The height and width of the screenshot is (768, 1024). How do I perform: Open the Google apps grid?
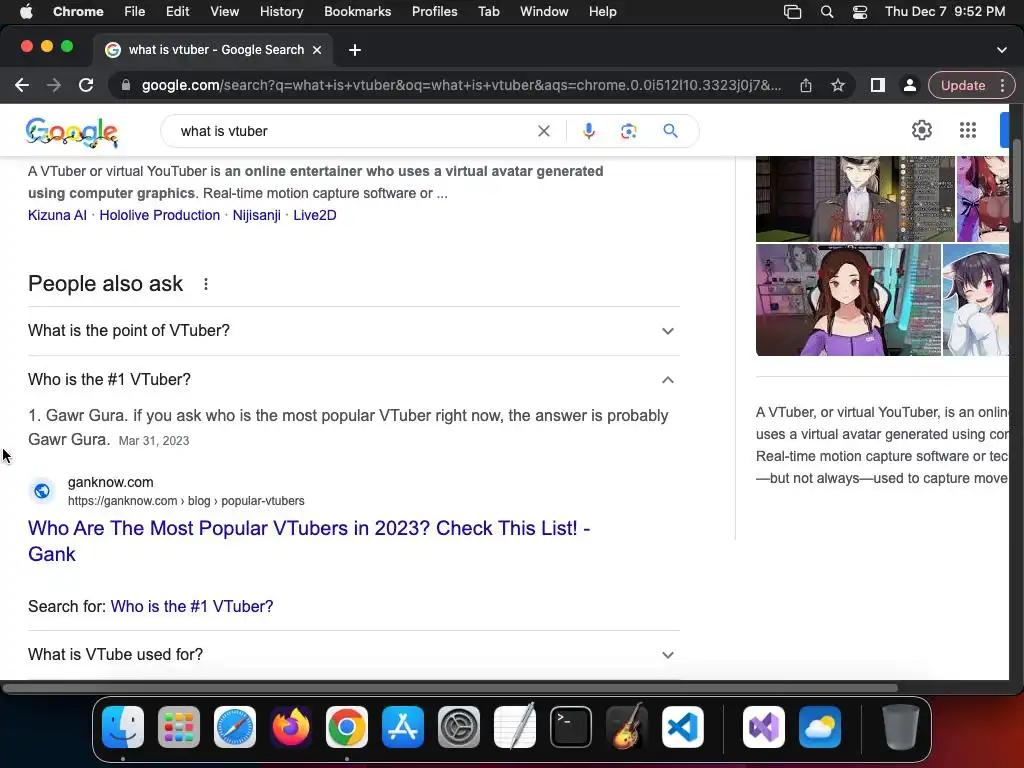(968, 130)
